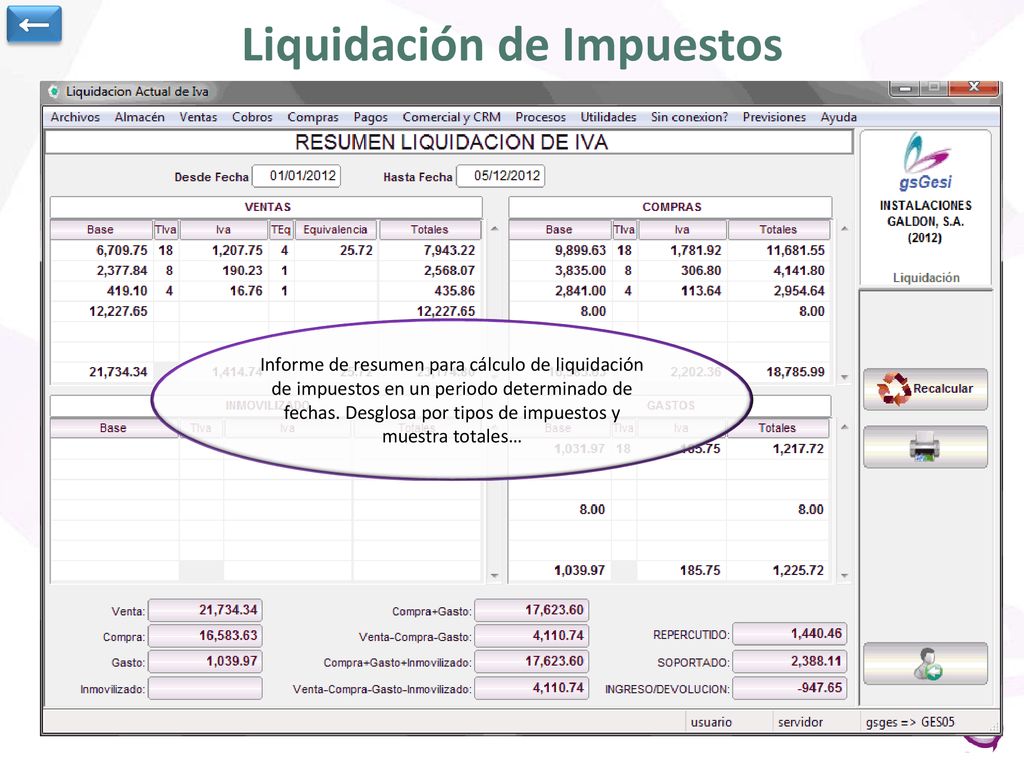Click the Inmovilizado scroll down arrow

[x=494, y=575]
